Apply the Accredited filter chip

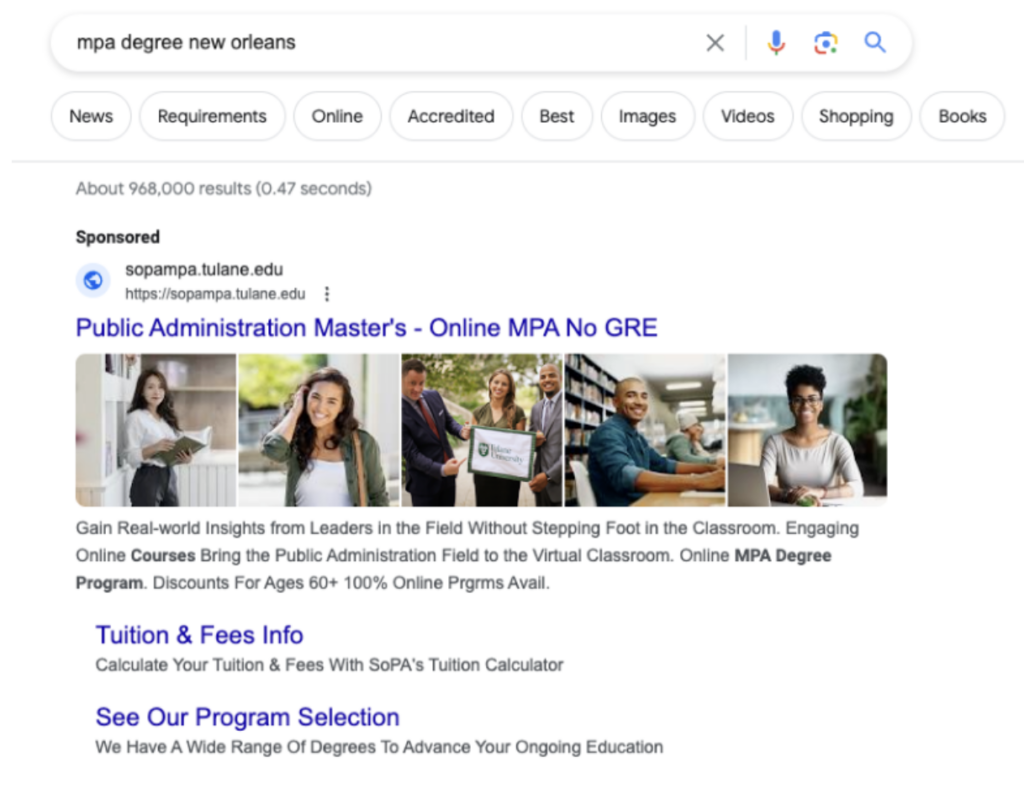(451, 116)
